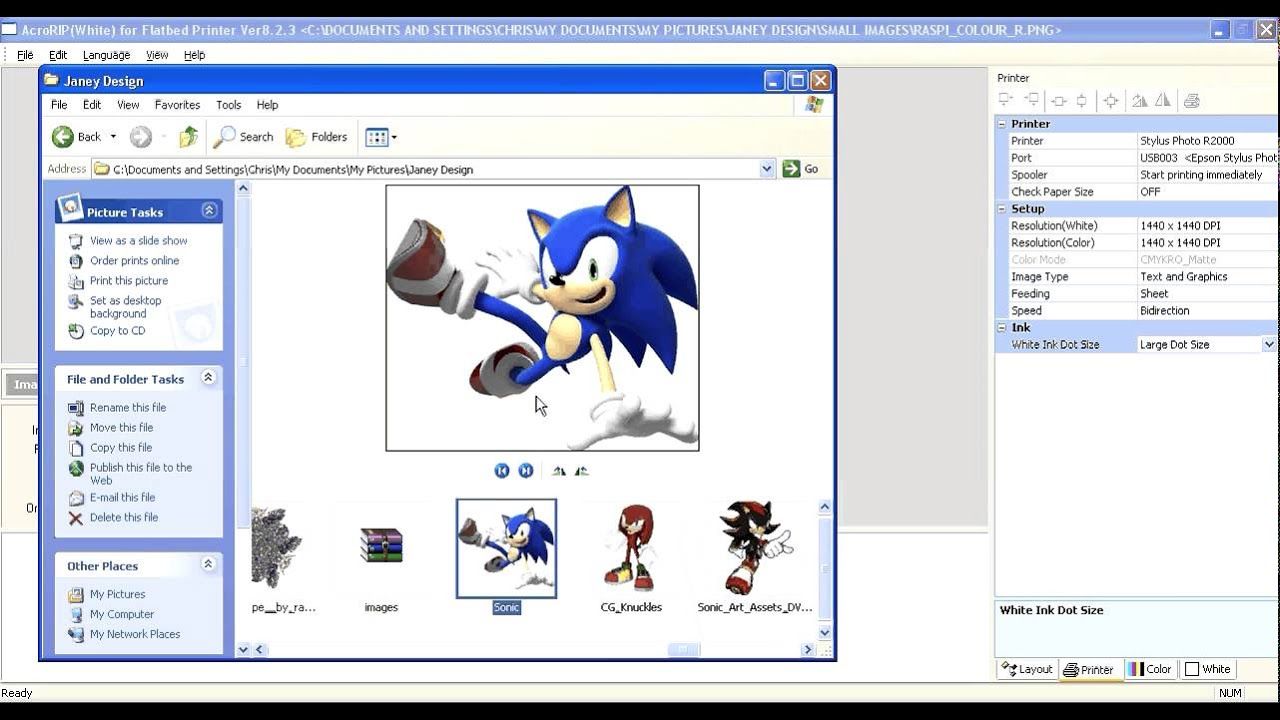Open the White Ink Dot Size dropdown
Viewport: 1280px width, 720px height.
[1268, 344]
